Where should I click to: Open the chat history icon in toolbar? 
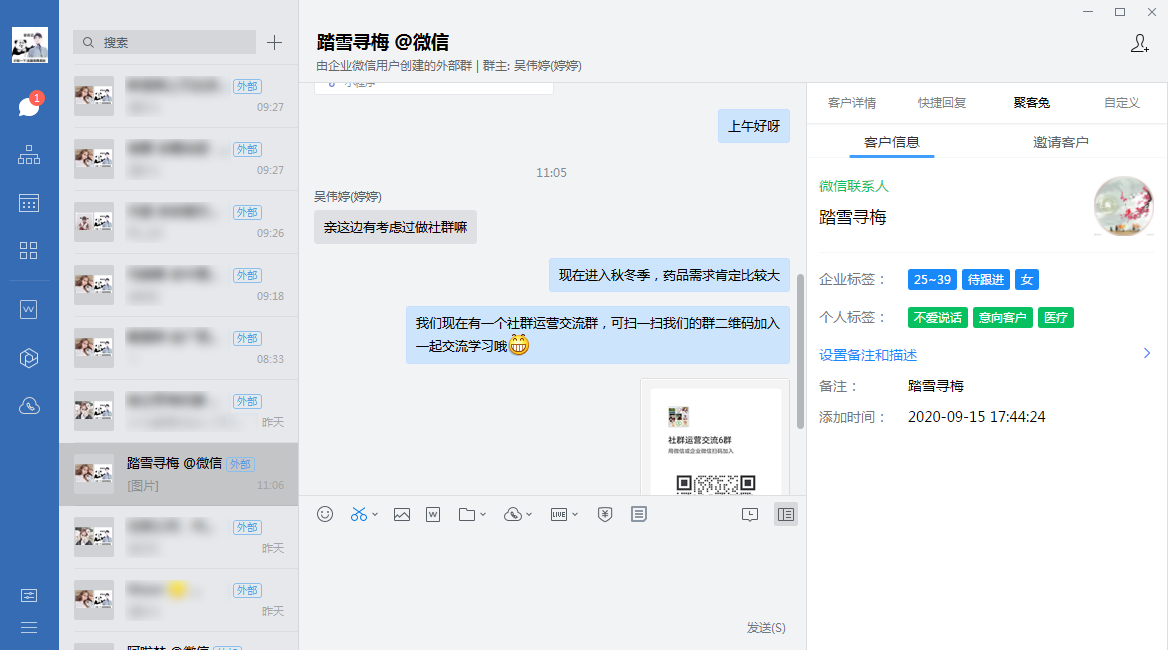click(x=750, y=514)
